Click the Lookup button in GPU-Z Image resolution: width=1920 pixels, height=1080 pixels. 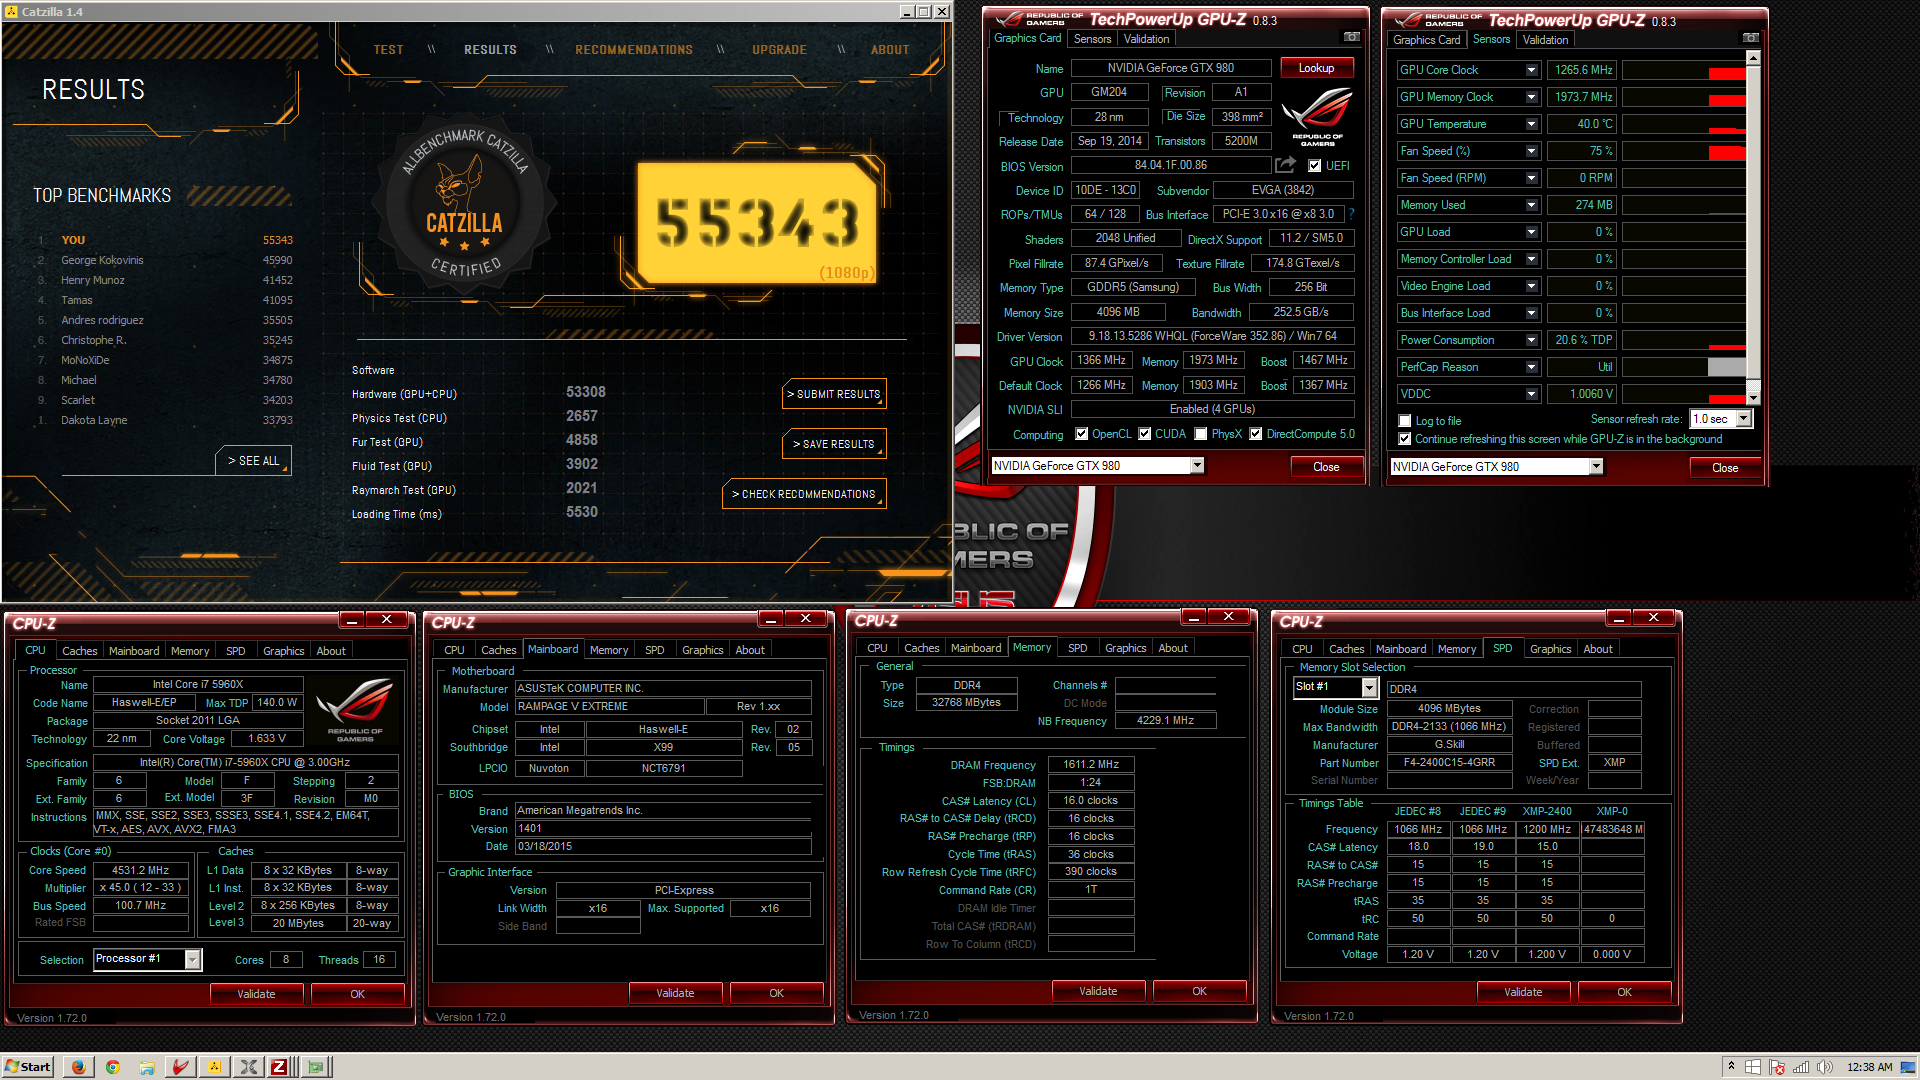pos(1316,68)
